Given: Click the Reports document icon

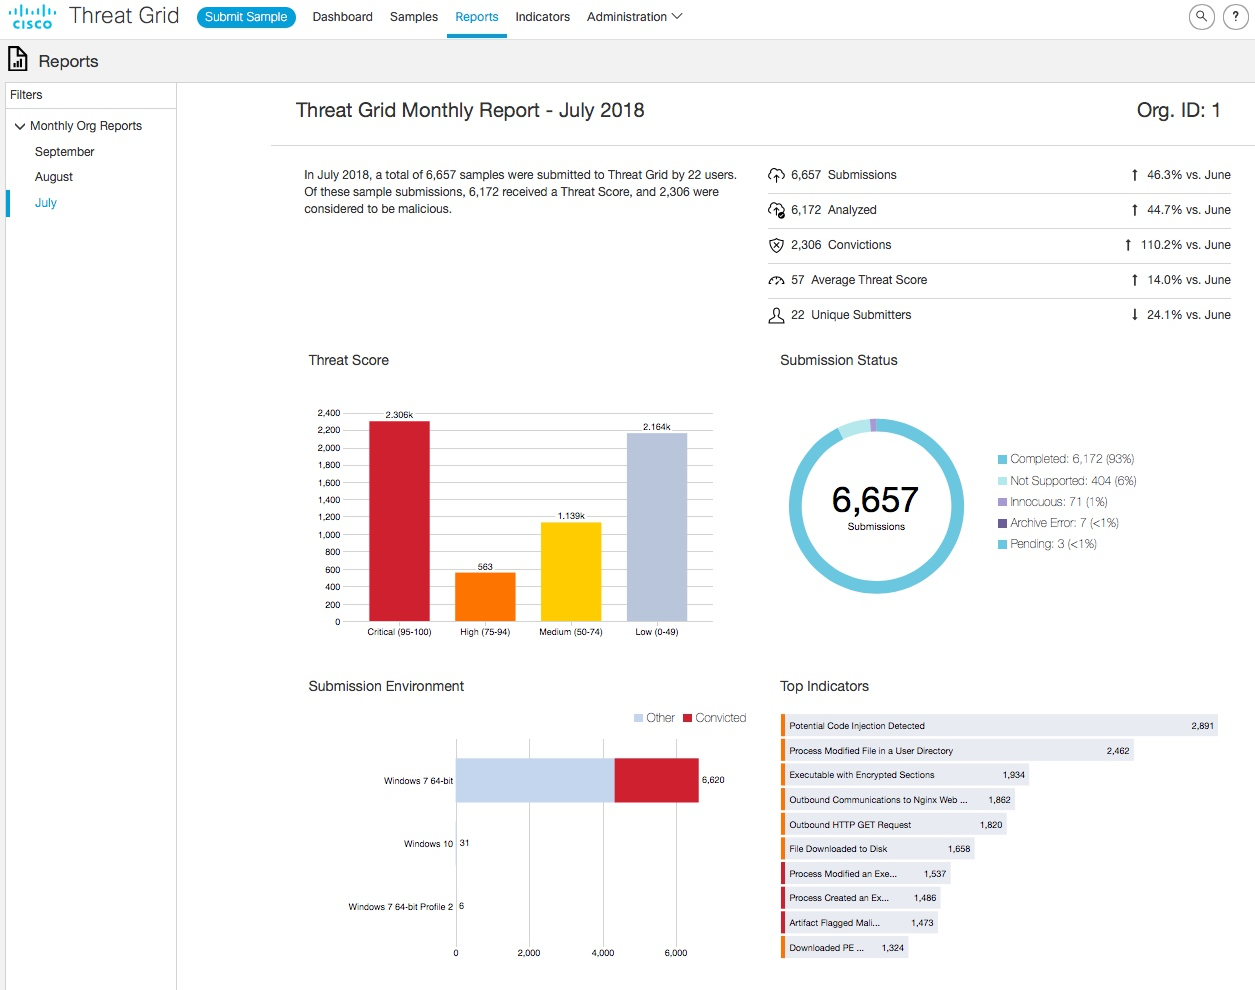Looking at the screenshot, I should (18, 60).
